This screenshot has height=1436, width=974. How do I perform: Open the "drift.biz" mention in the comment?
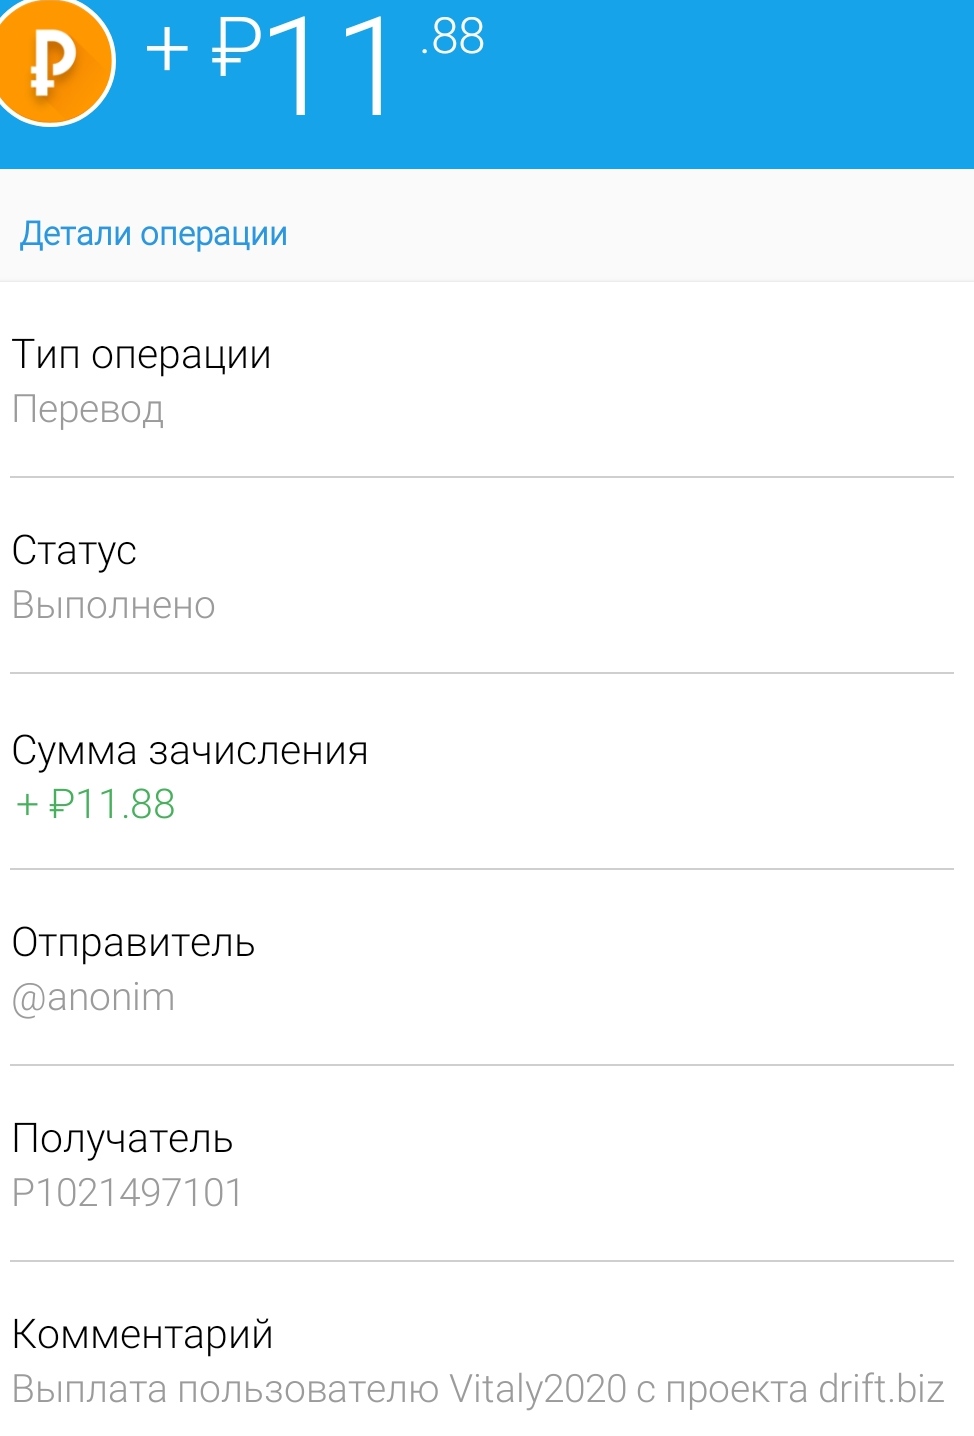click(881, 1390)
